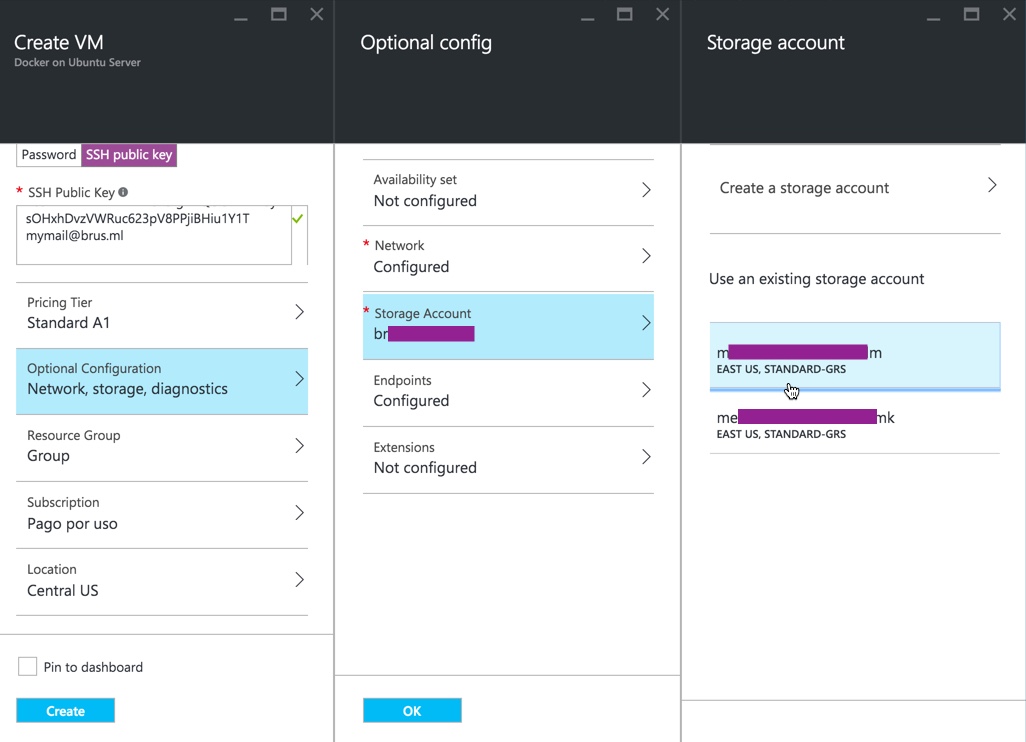Open the Pricing Tier Standard A1 option
The height and width of the screenshot is (742, 1026).
[x=162, y=313]
